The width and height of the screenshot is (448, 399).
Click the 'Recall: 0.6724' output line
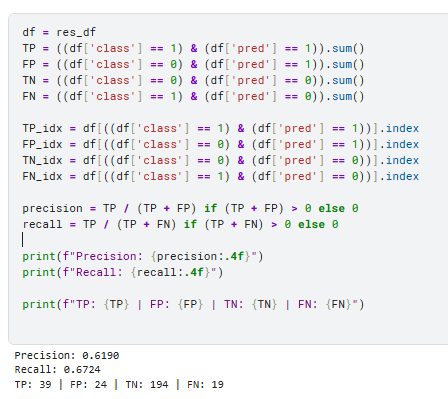point(57,369)
